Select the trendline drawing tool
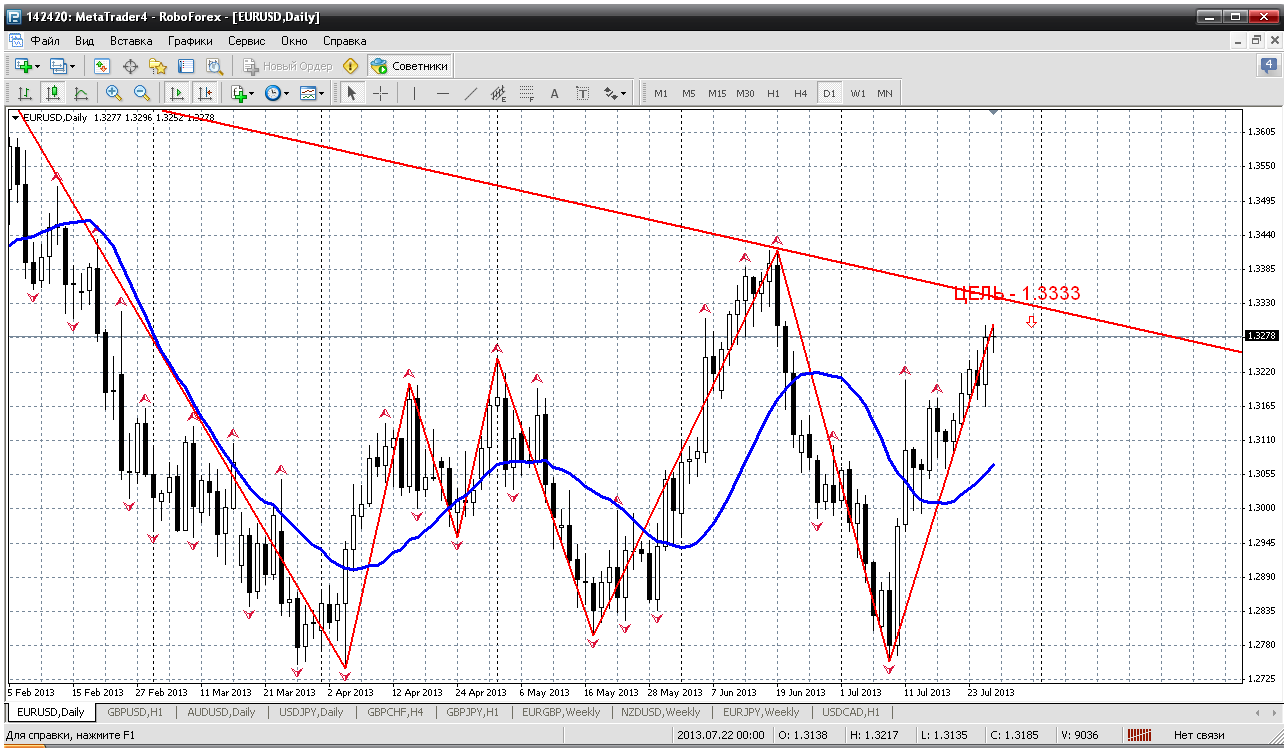Image resolution: width=1288 pixels, height=748 pixels. (471, 93)
